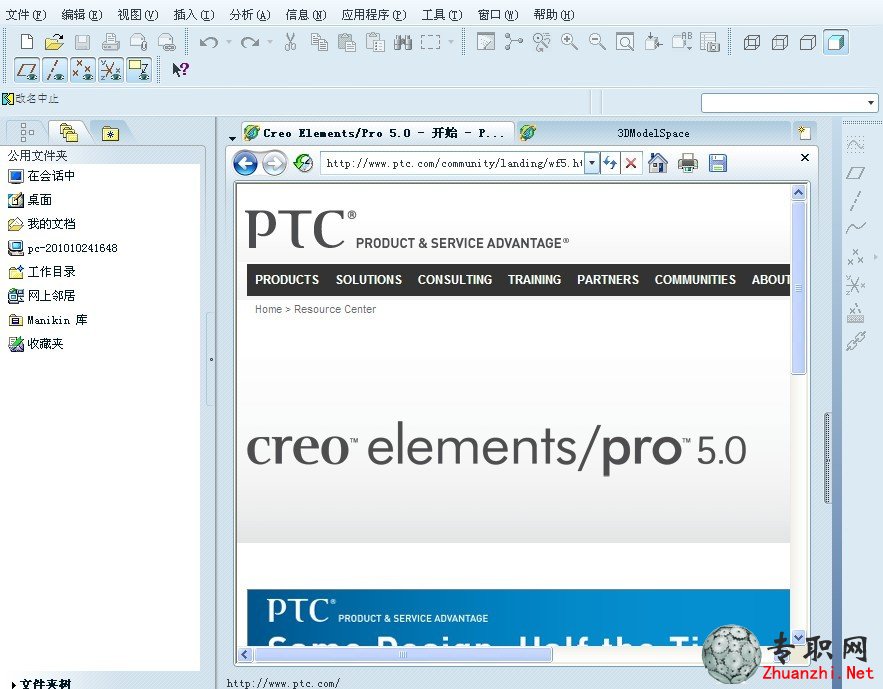
Task: Open the 工具(T) menu
Action: pos(442,15)
